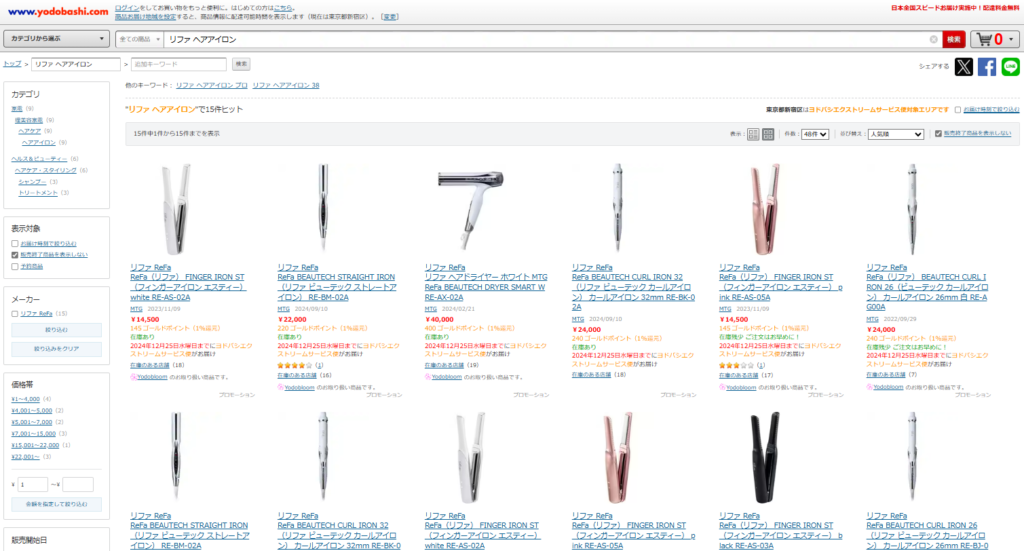Uncheck the left sidebar 販売終了商品を表示しない checkbox

(x=14, y=255)
